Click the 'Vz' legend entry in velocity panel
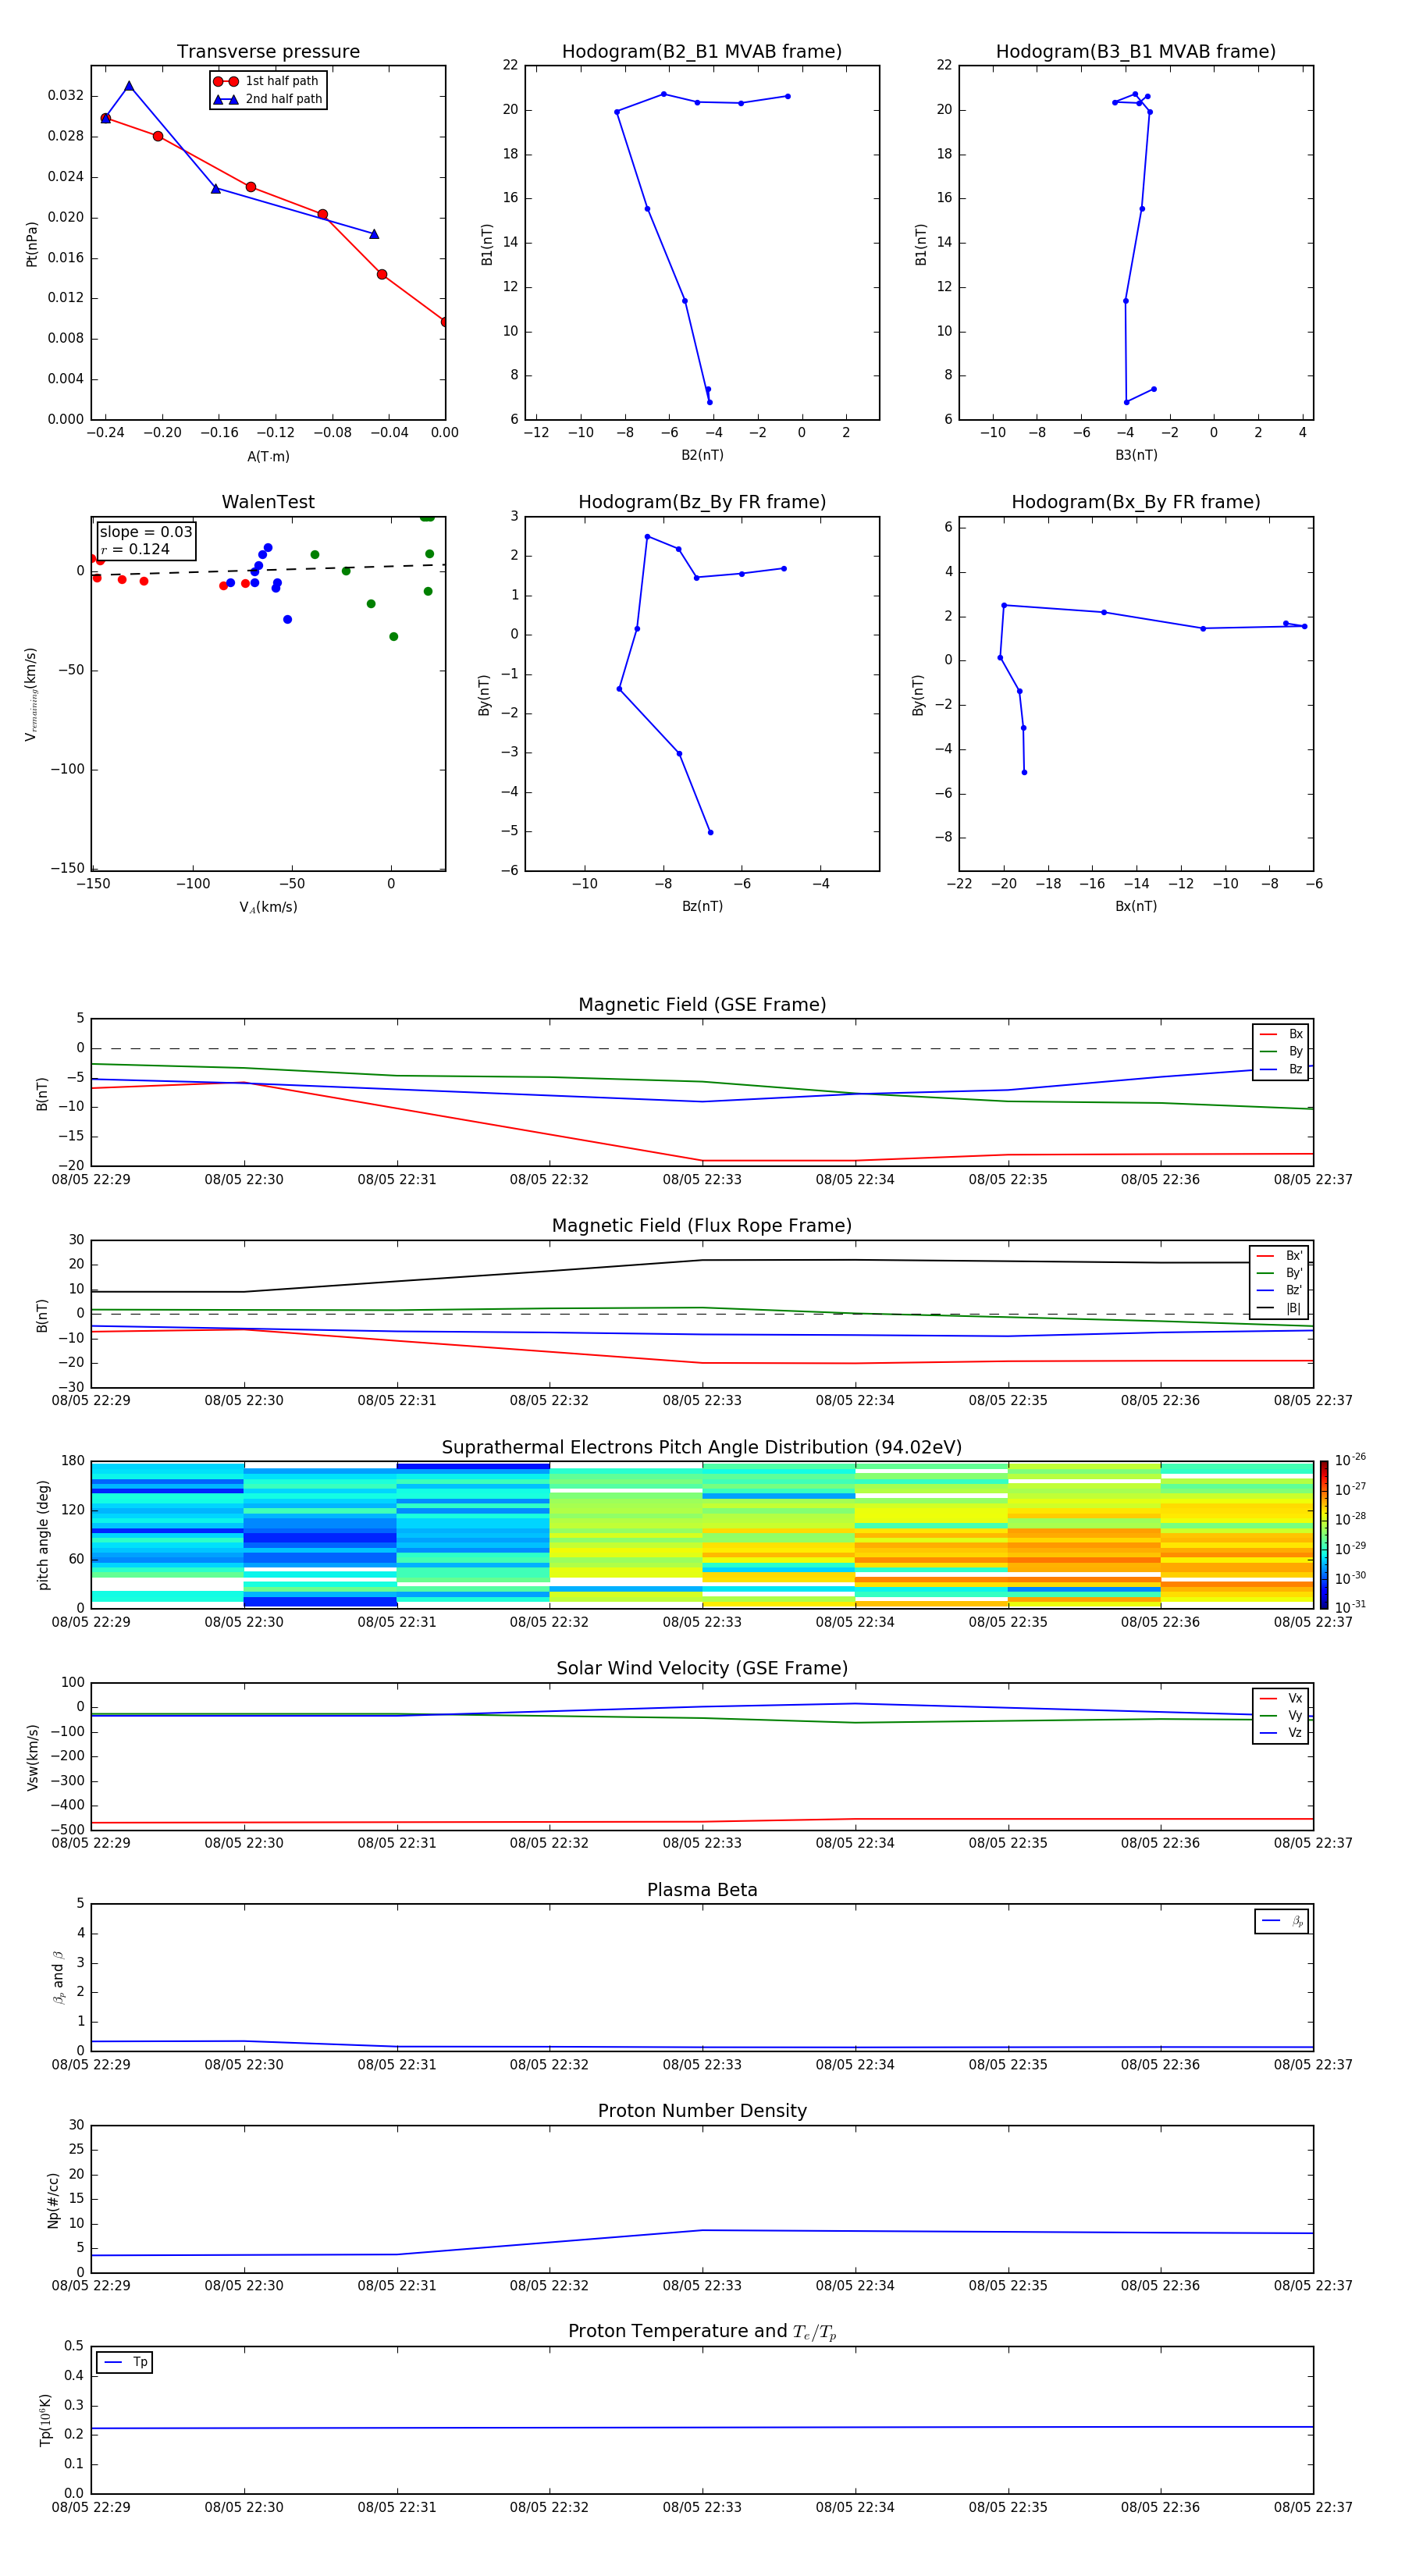1405x2576 pixels. pos(1281,1733)
